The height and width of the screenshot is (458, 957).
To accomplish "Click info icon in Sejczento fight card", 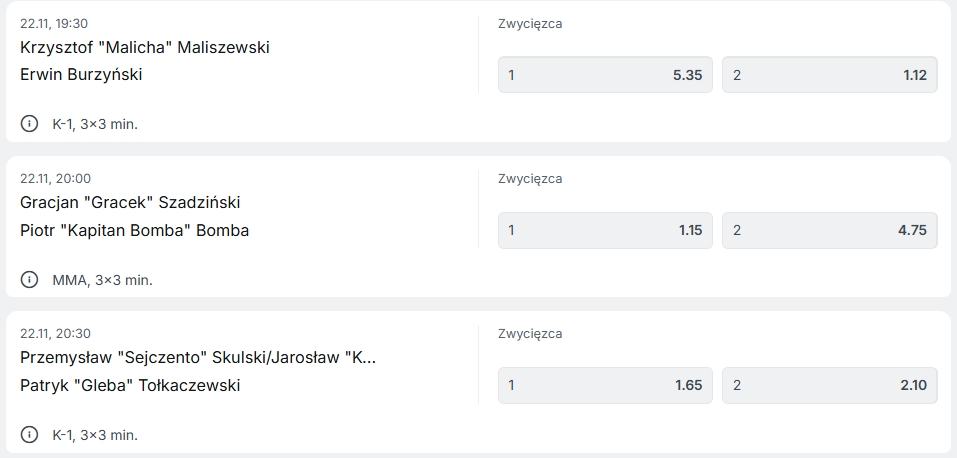I will coord(30,435).
